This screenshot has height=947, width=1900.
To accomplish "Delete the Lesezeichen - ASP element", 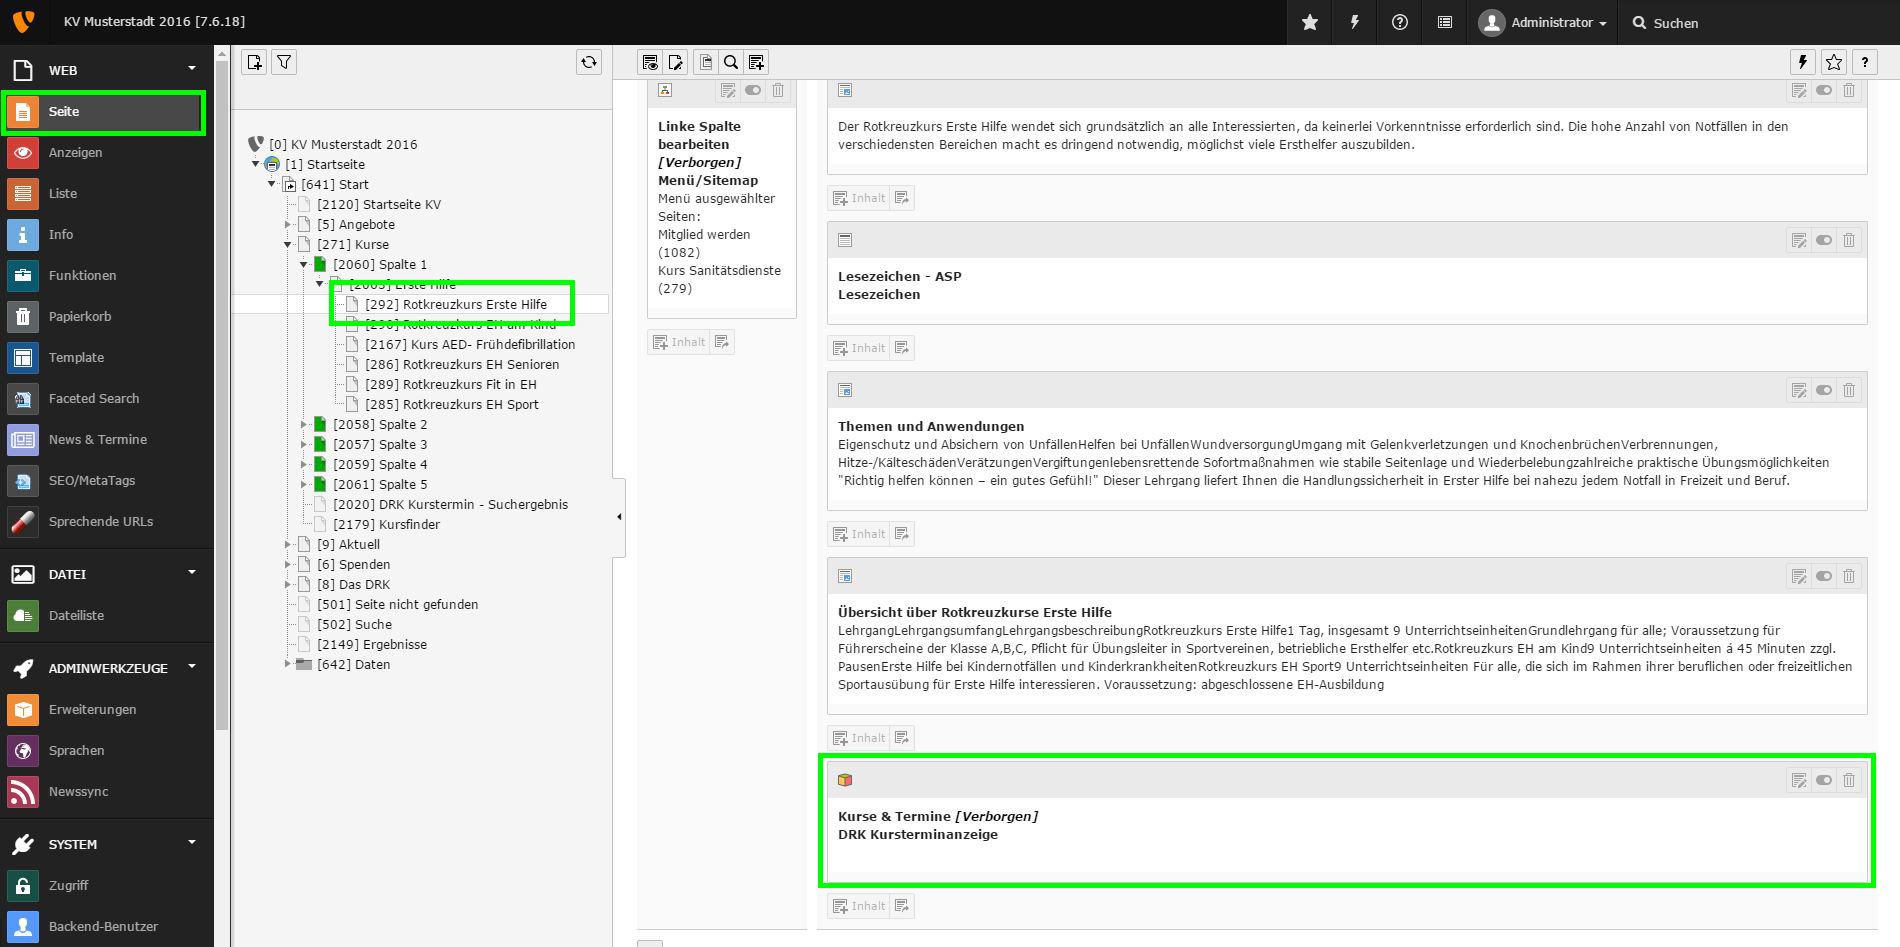I will [x=1849, y=240].
